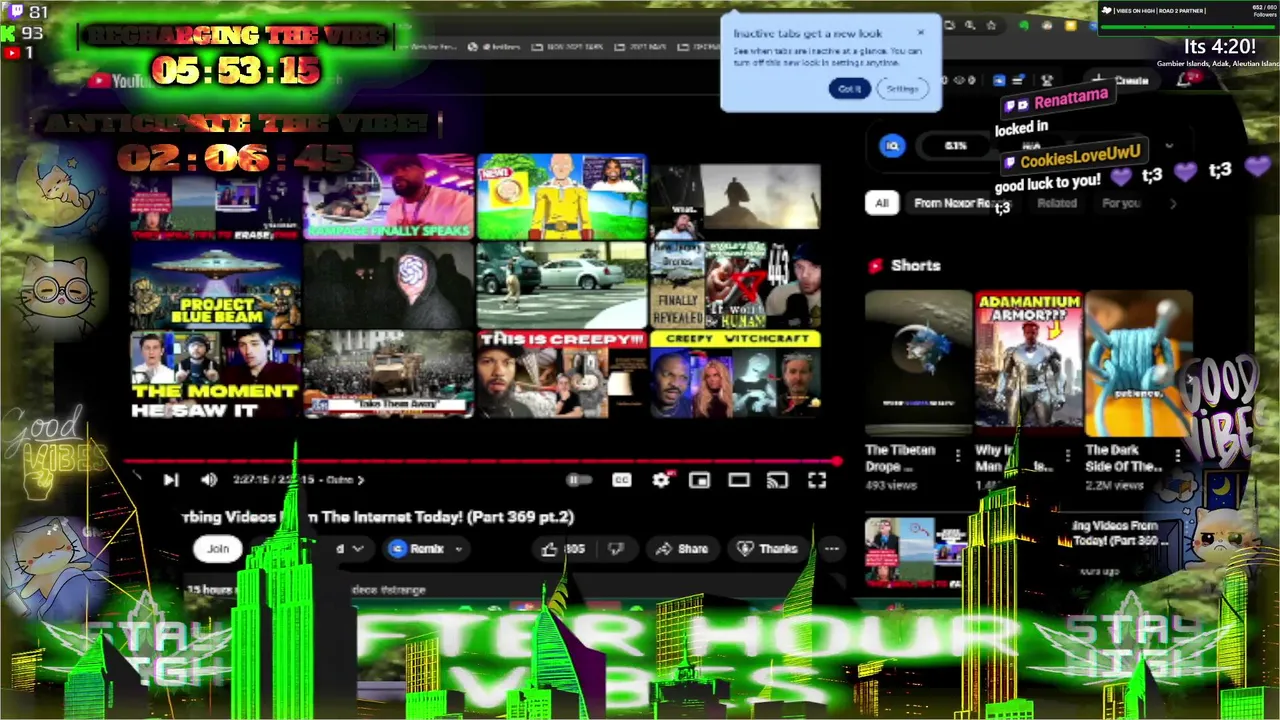Click the green extension icon in browser toolbar
The height and width of the screenshot is (720, 1280).
1023,25
